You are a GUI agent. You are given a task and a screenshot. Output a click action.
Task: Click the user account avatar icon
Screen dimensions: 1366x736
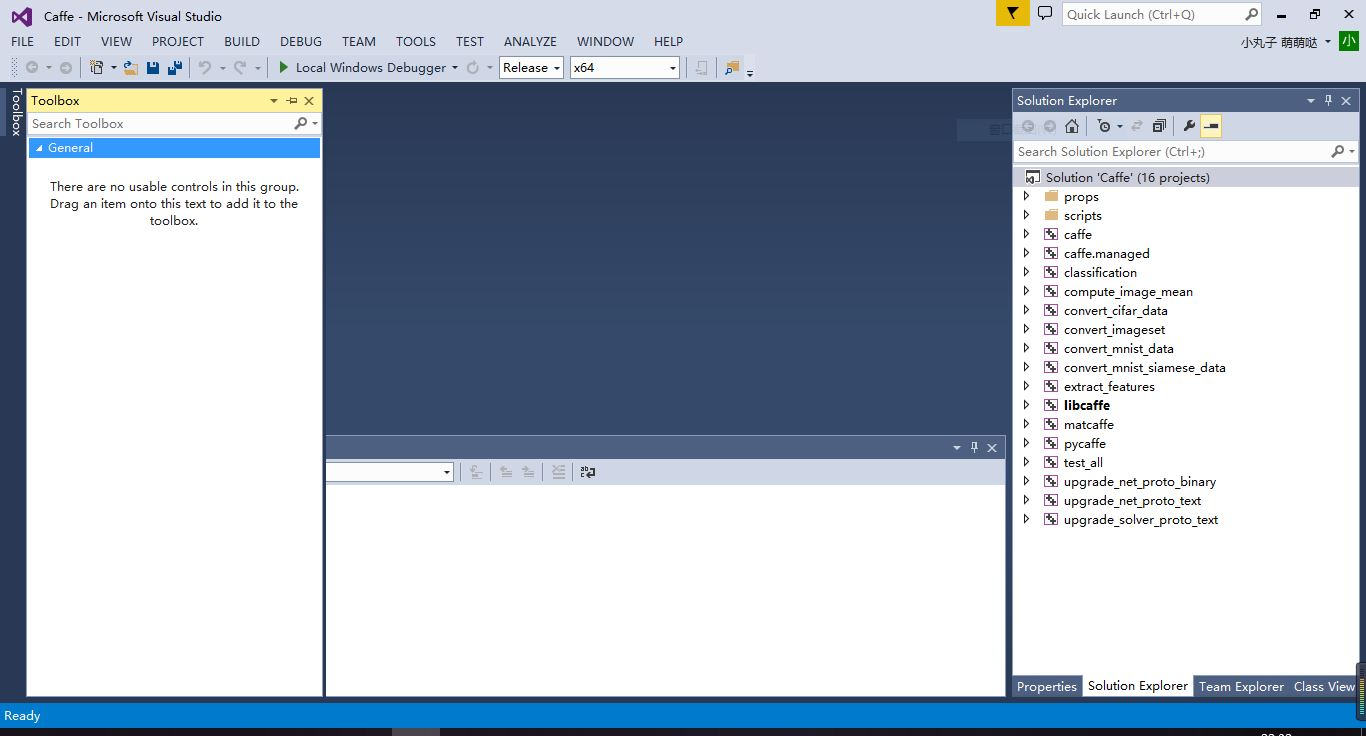pyautogui.click(x=1349, y=41)
